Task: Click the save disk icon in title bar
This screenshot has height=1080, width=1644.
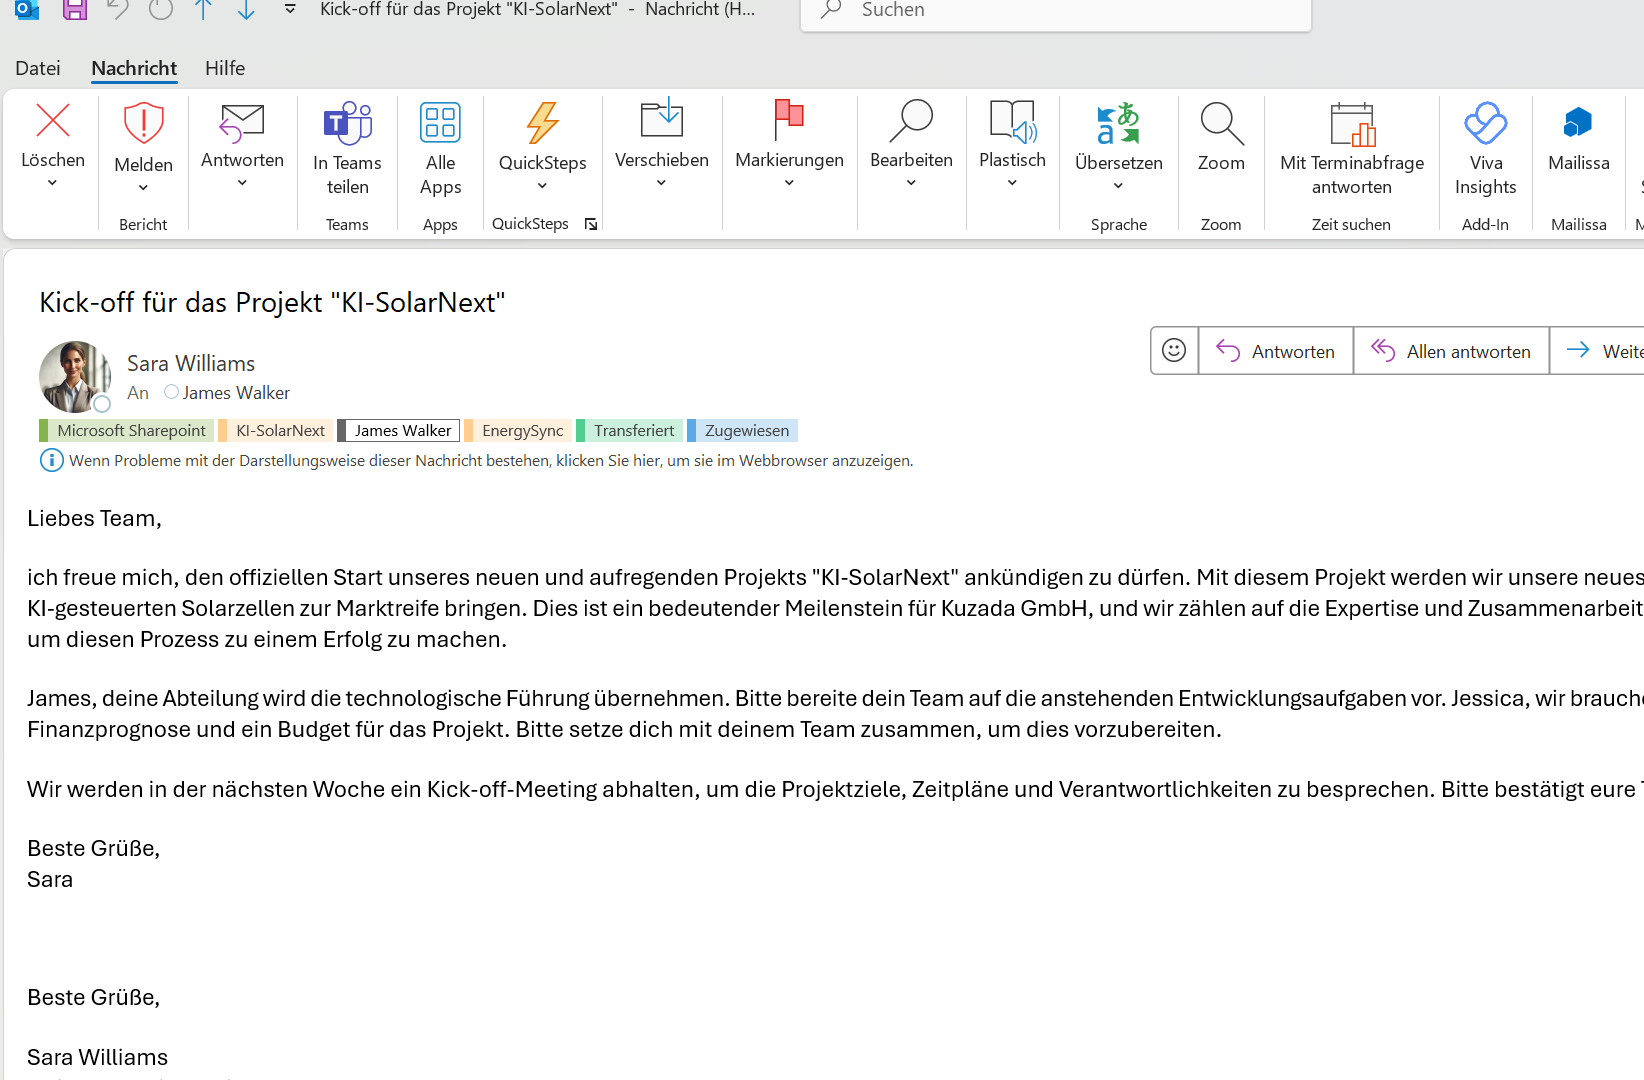Action: click(x=75, y=10)
